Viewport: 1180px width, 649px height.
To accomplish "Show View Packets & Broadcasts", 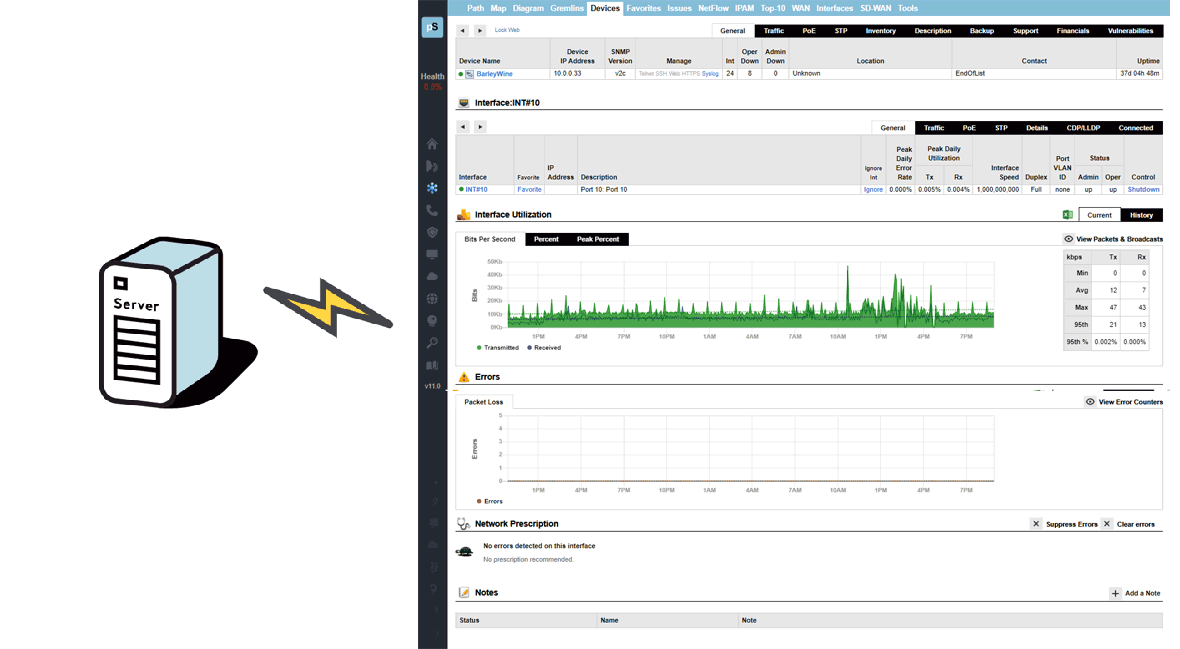I will pos(1112,239).
